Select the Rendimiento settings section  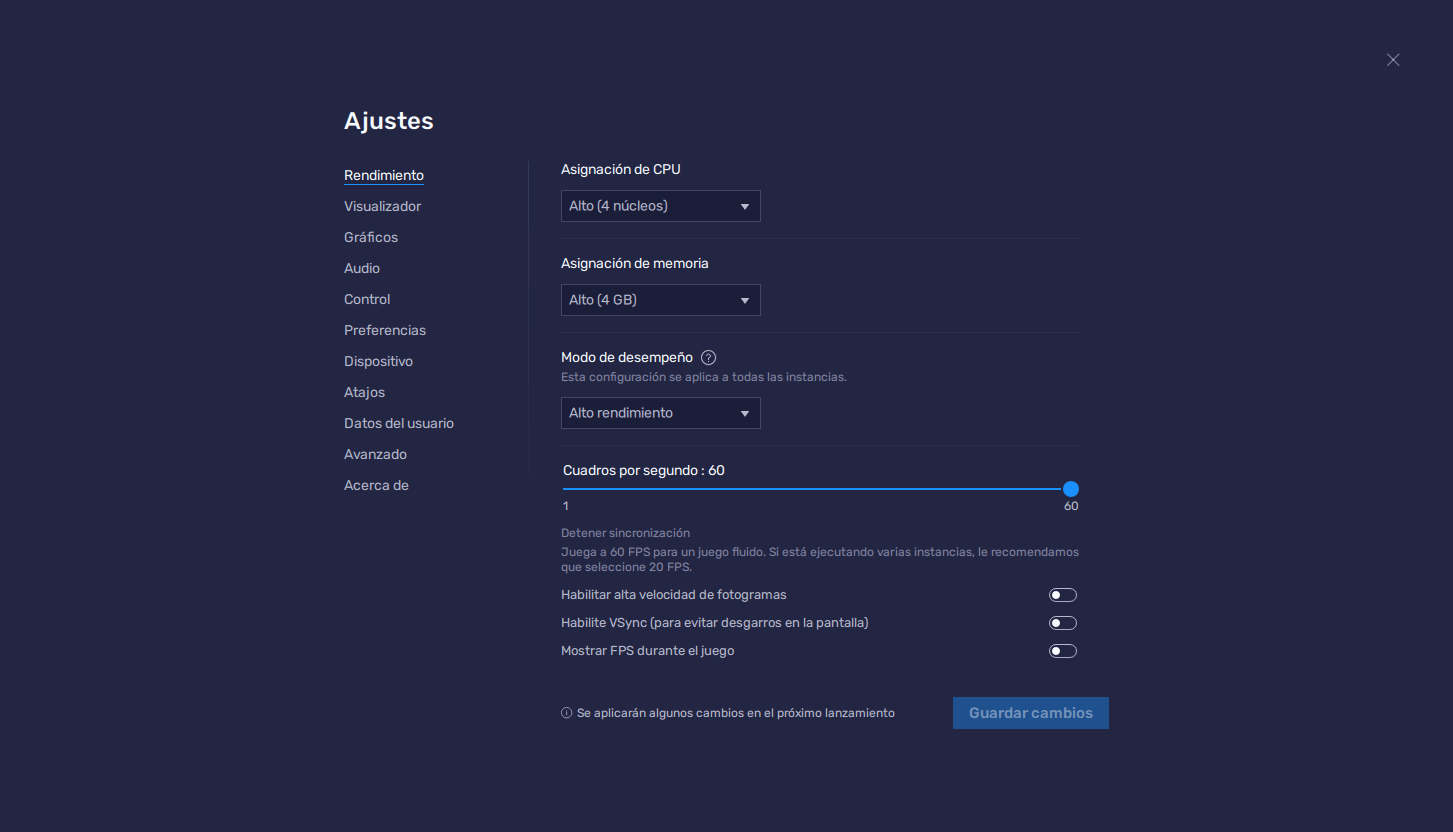384,175
